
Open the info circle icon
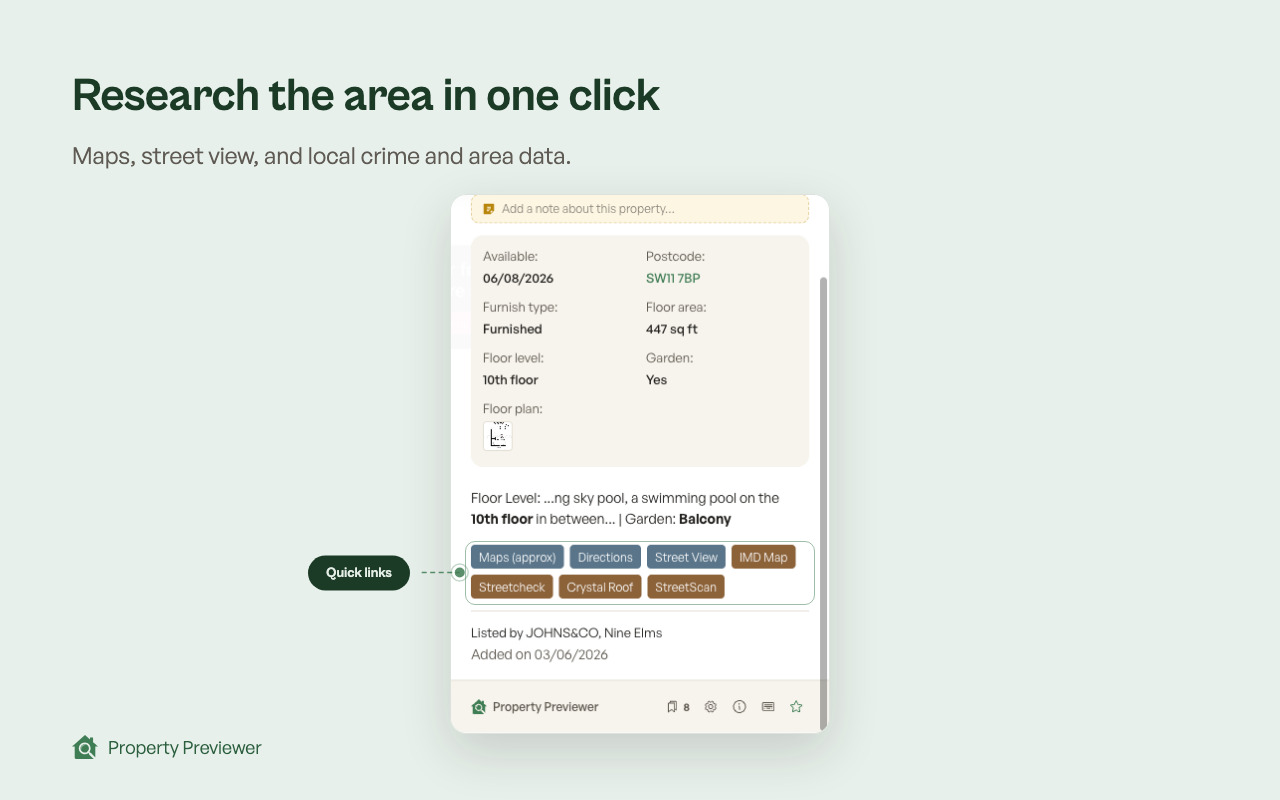(x=740, y=707)
